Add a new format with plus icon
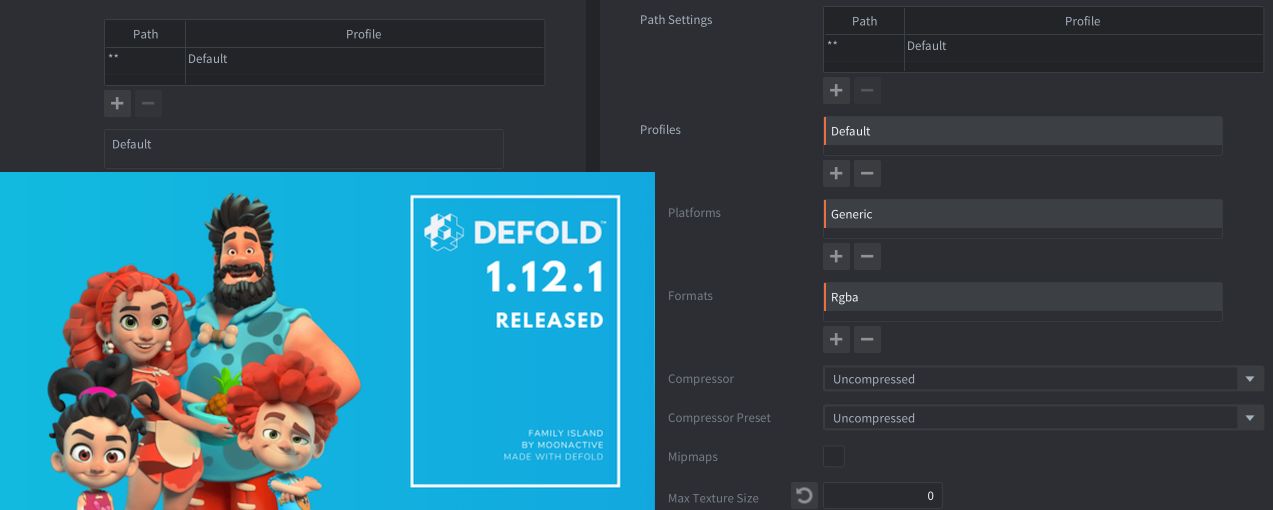The height and width of the screenshot is (510, 1273). pyautogui.click(x=836, y=339)
